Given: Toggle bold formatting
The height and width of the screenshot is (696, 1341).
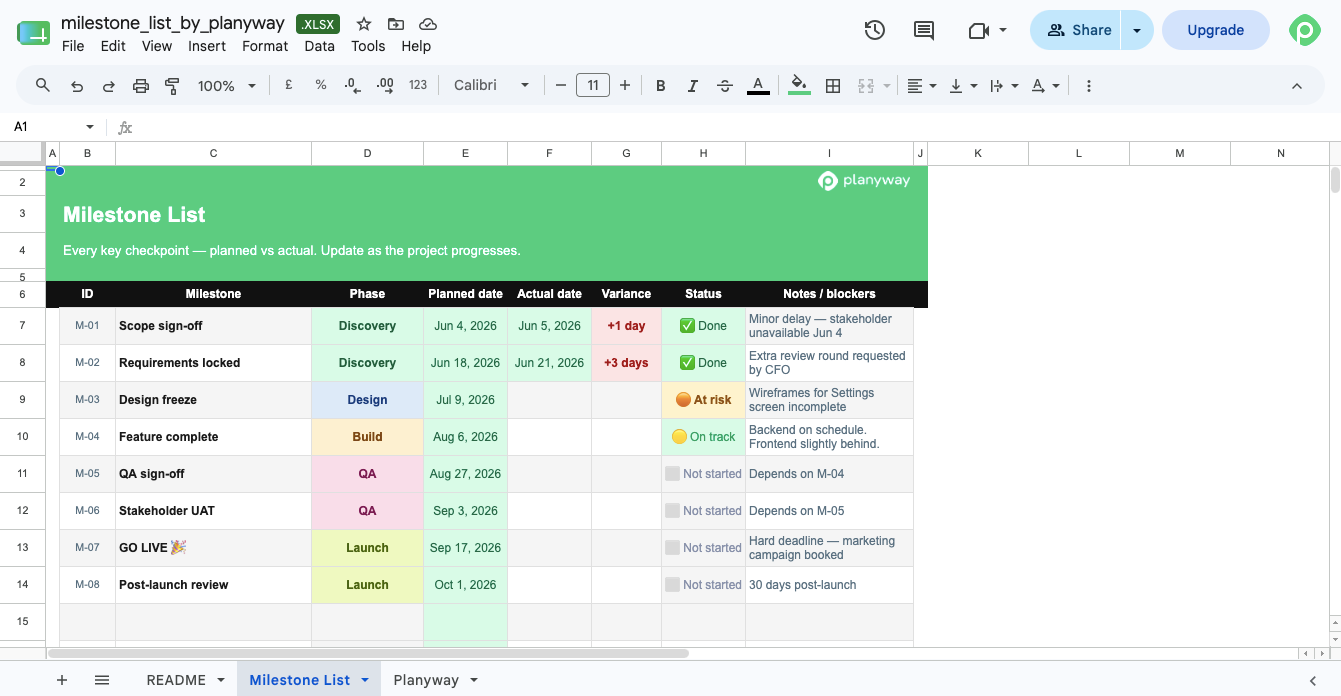Looking at the screenshot, I should pyautogui.click(x=661, y=86).
